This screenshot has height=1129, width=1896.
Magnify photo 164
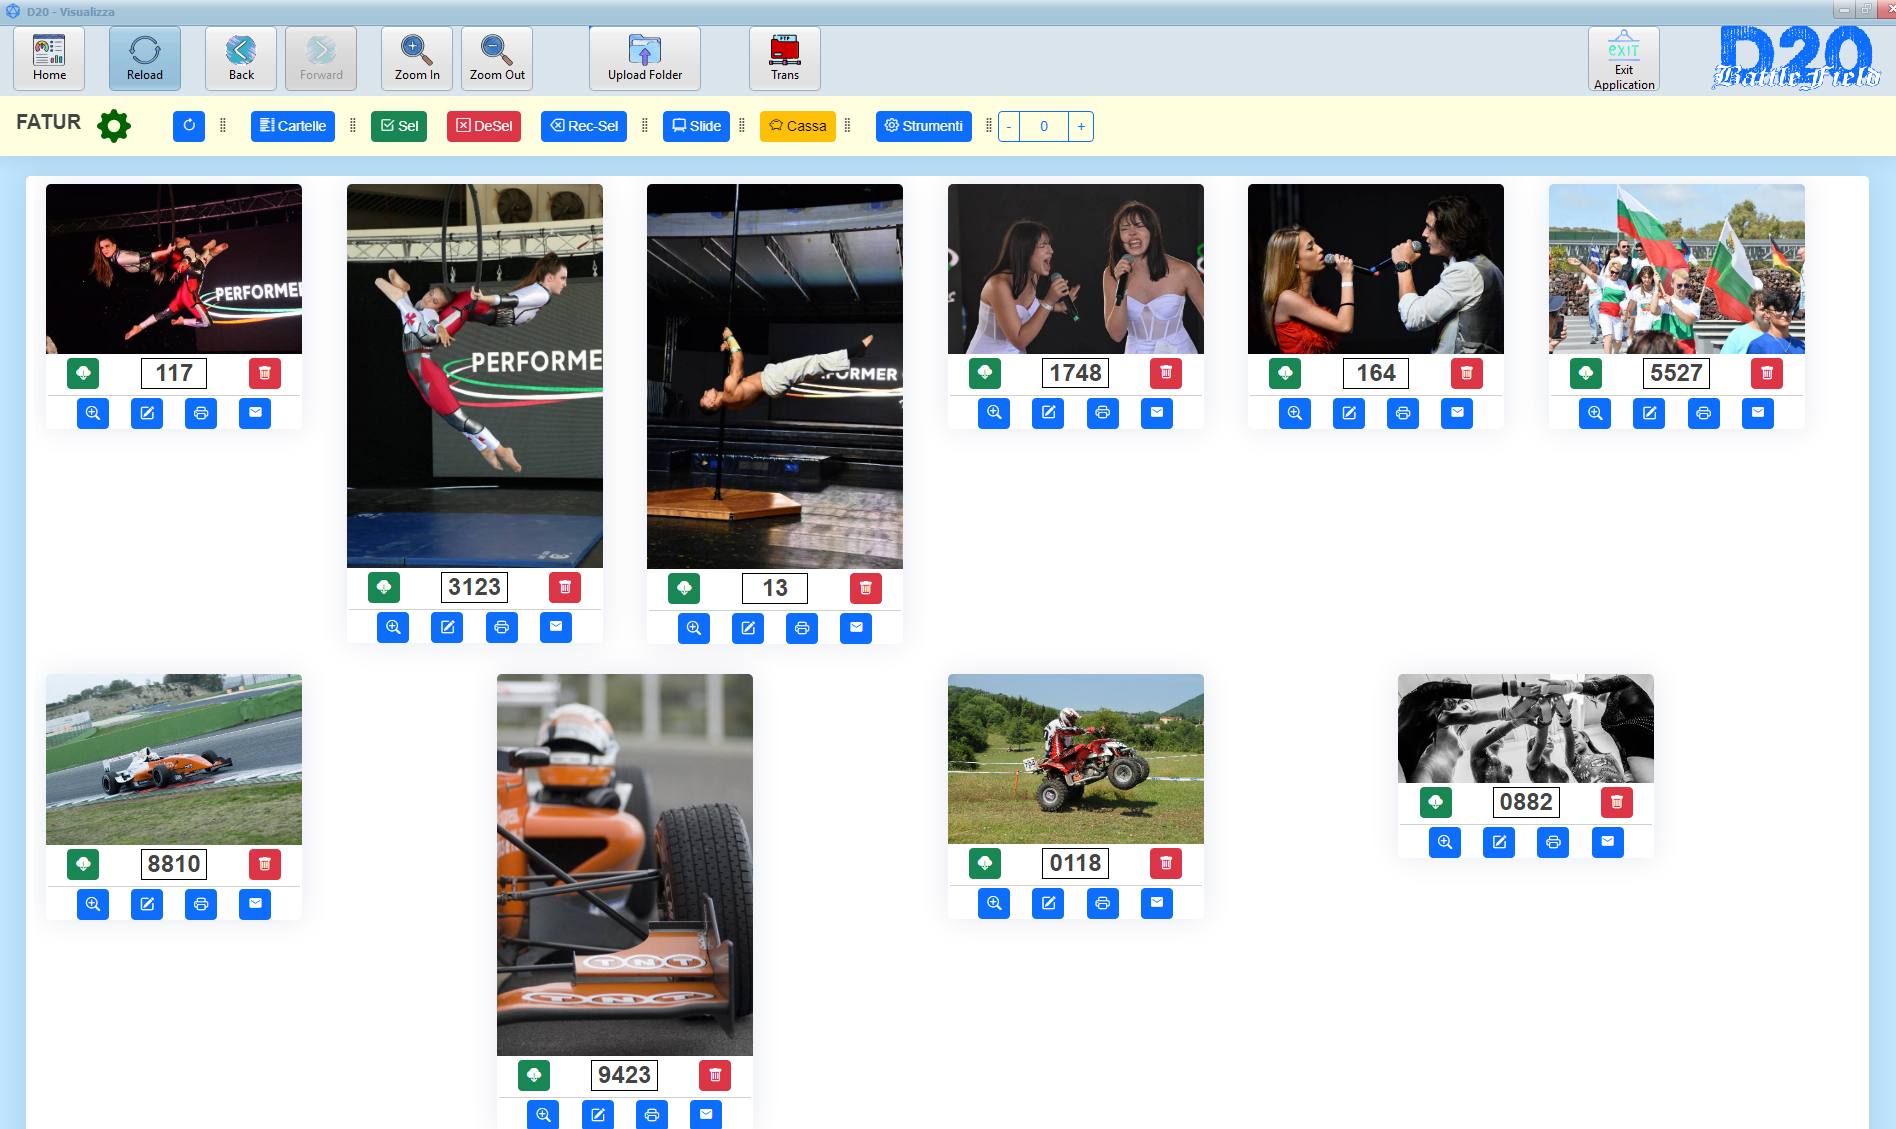point(1295,413)
